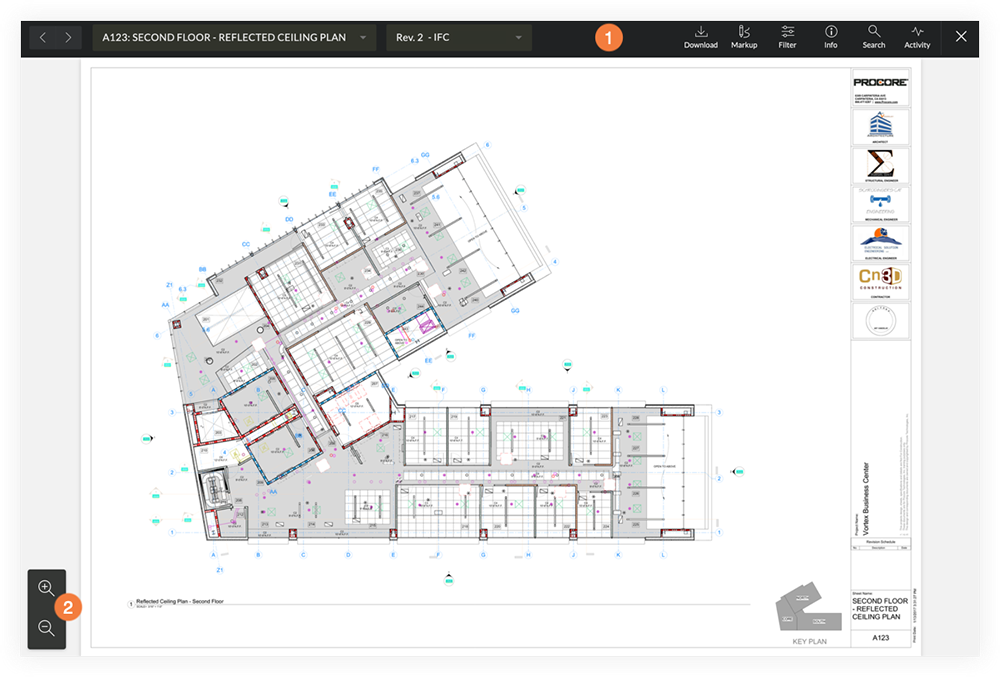This screenshot has height=677, width=1000.
Task: Close the drawing viewer
Action: click(x=961, y=36)
